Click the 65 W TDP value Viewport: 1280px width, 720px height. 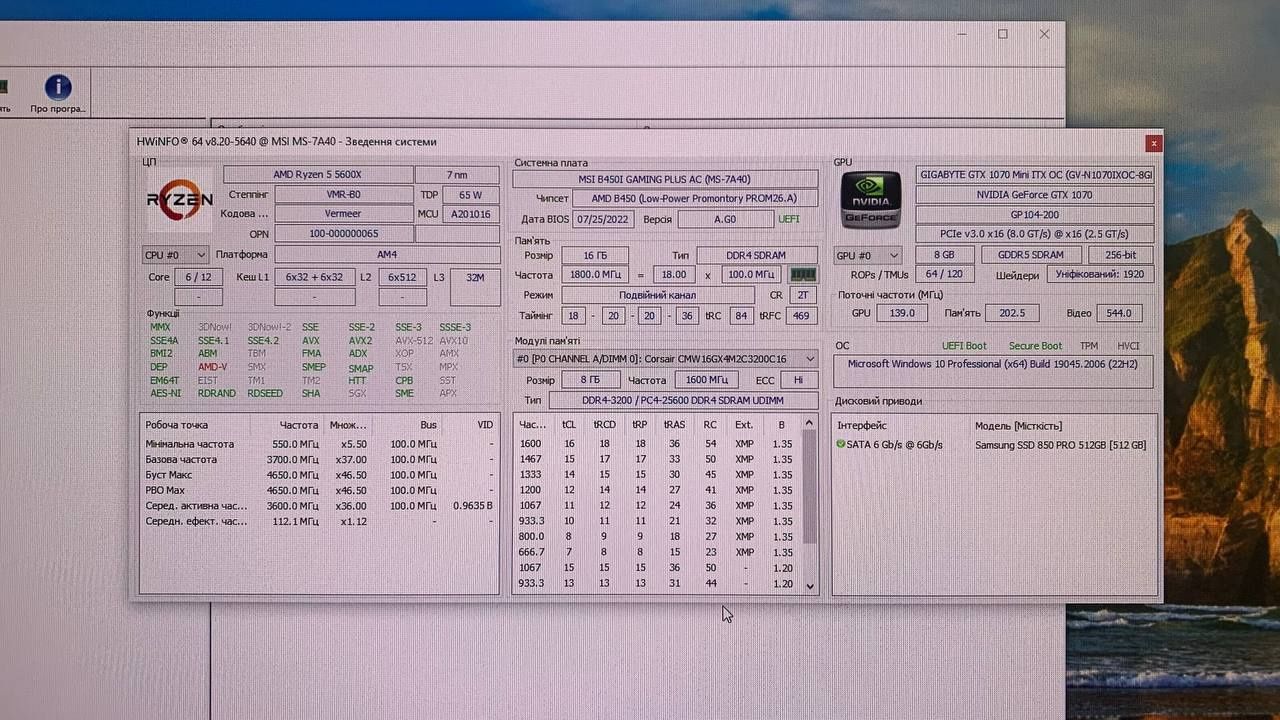[x=470, y=195]
